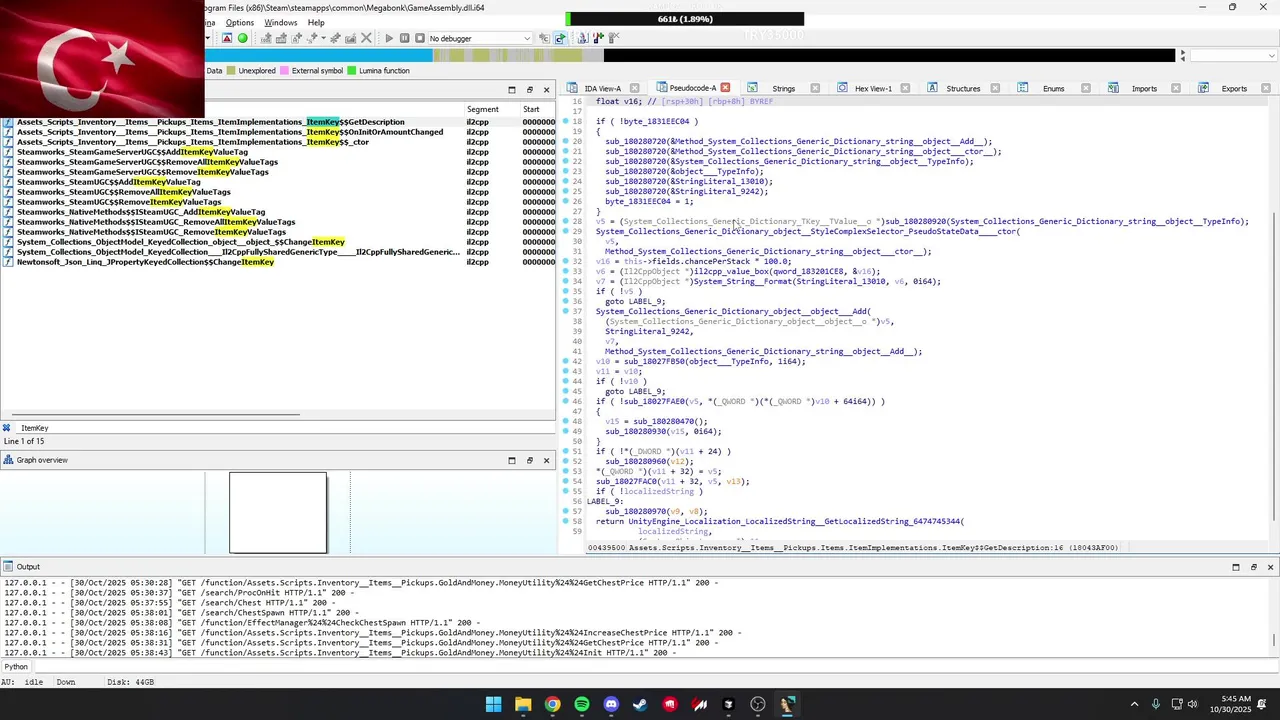Click the External symbol legend color swatch
This screenshot has width=1280, height=720.
tap(284, 71)
